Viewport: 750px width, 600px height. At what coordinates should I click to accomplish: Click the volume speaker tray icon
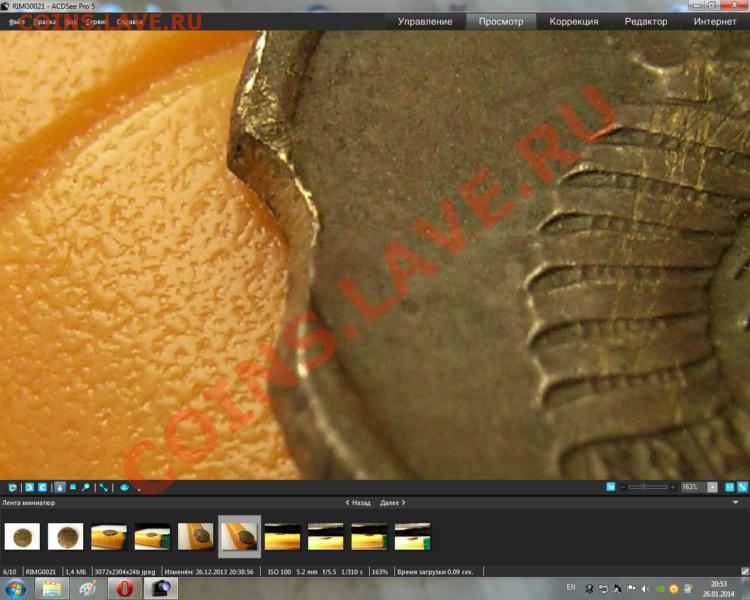pyautogui.click(x=646, y=589)
